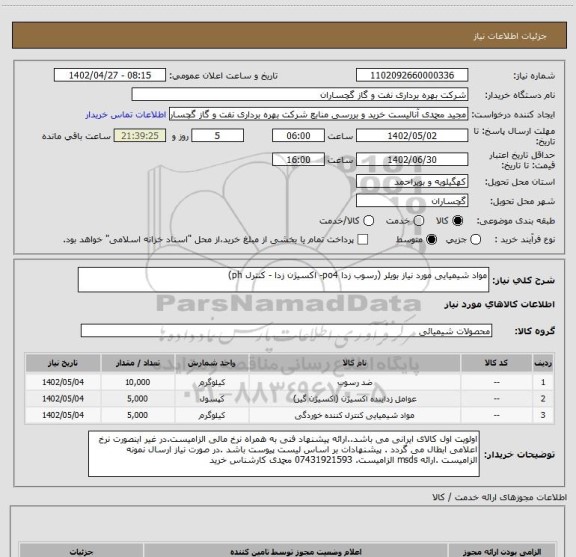Click the buyer notes text area

click(284, 454)
